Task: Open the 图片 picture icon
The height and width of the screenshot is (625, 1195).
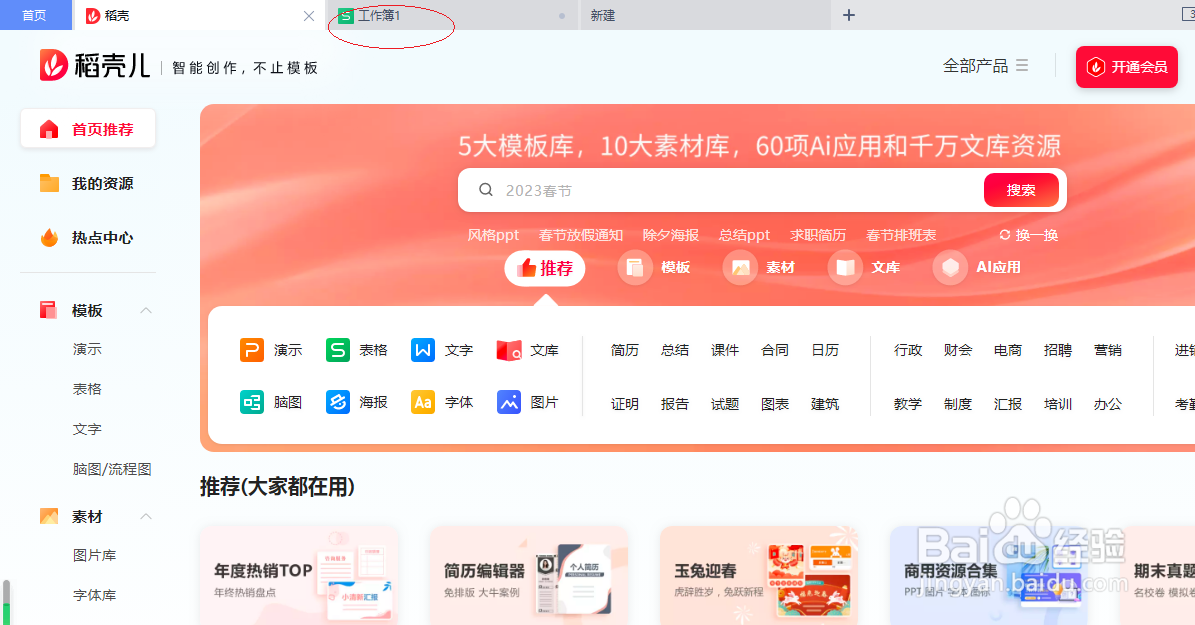Action: 509,402
